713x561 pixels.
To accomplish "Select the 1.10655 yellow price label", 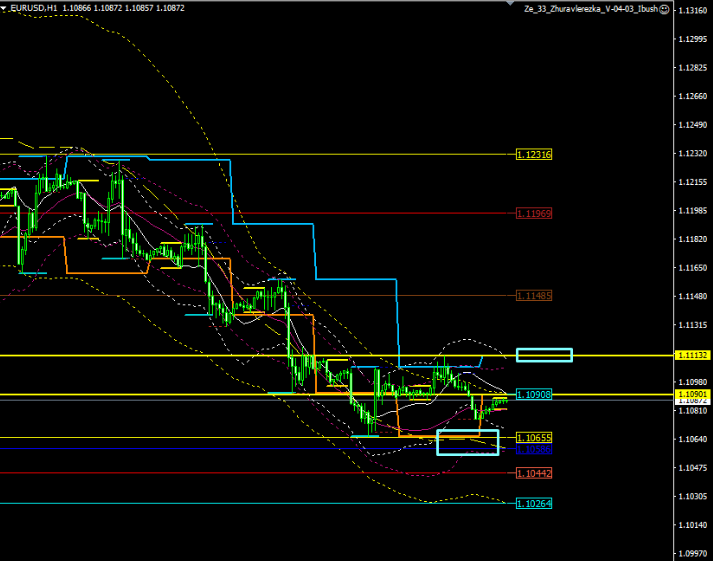I will tap(535, 438).
